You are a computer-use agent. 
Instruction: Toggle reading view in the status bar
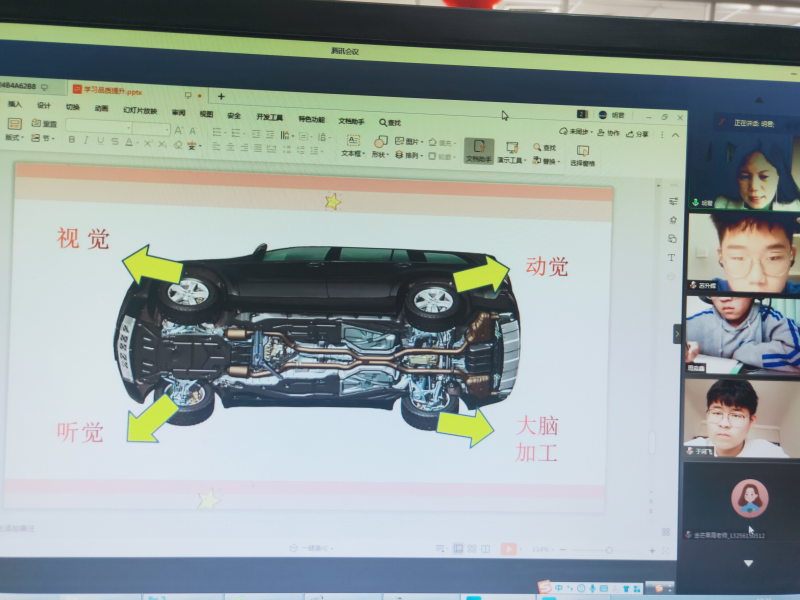tap(485, 548)
